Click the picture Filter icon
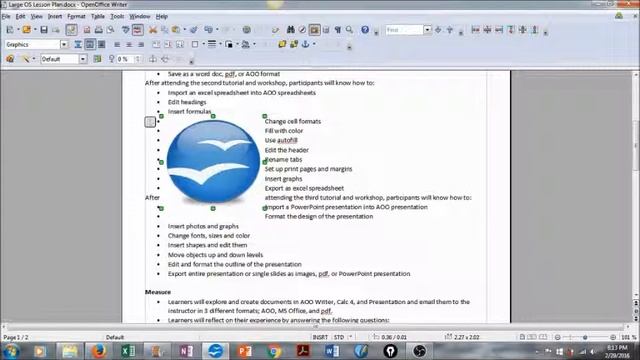Screen dimensions: 640x360 click(x=25, y=59)
